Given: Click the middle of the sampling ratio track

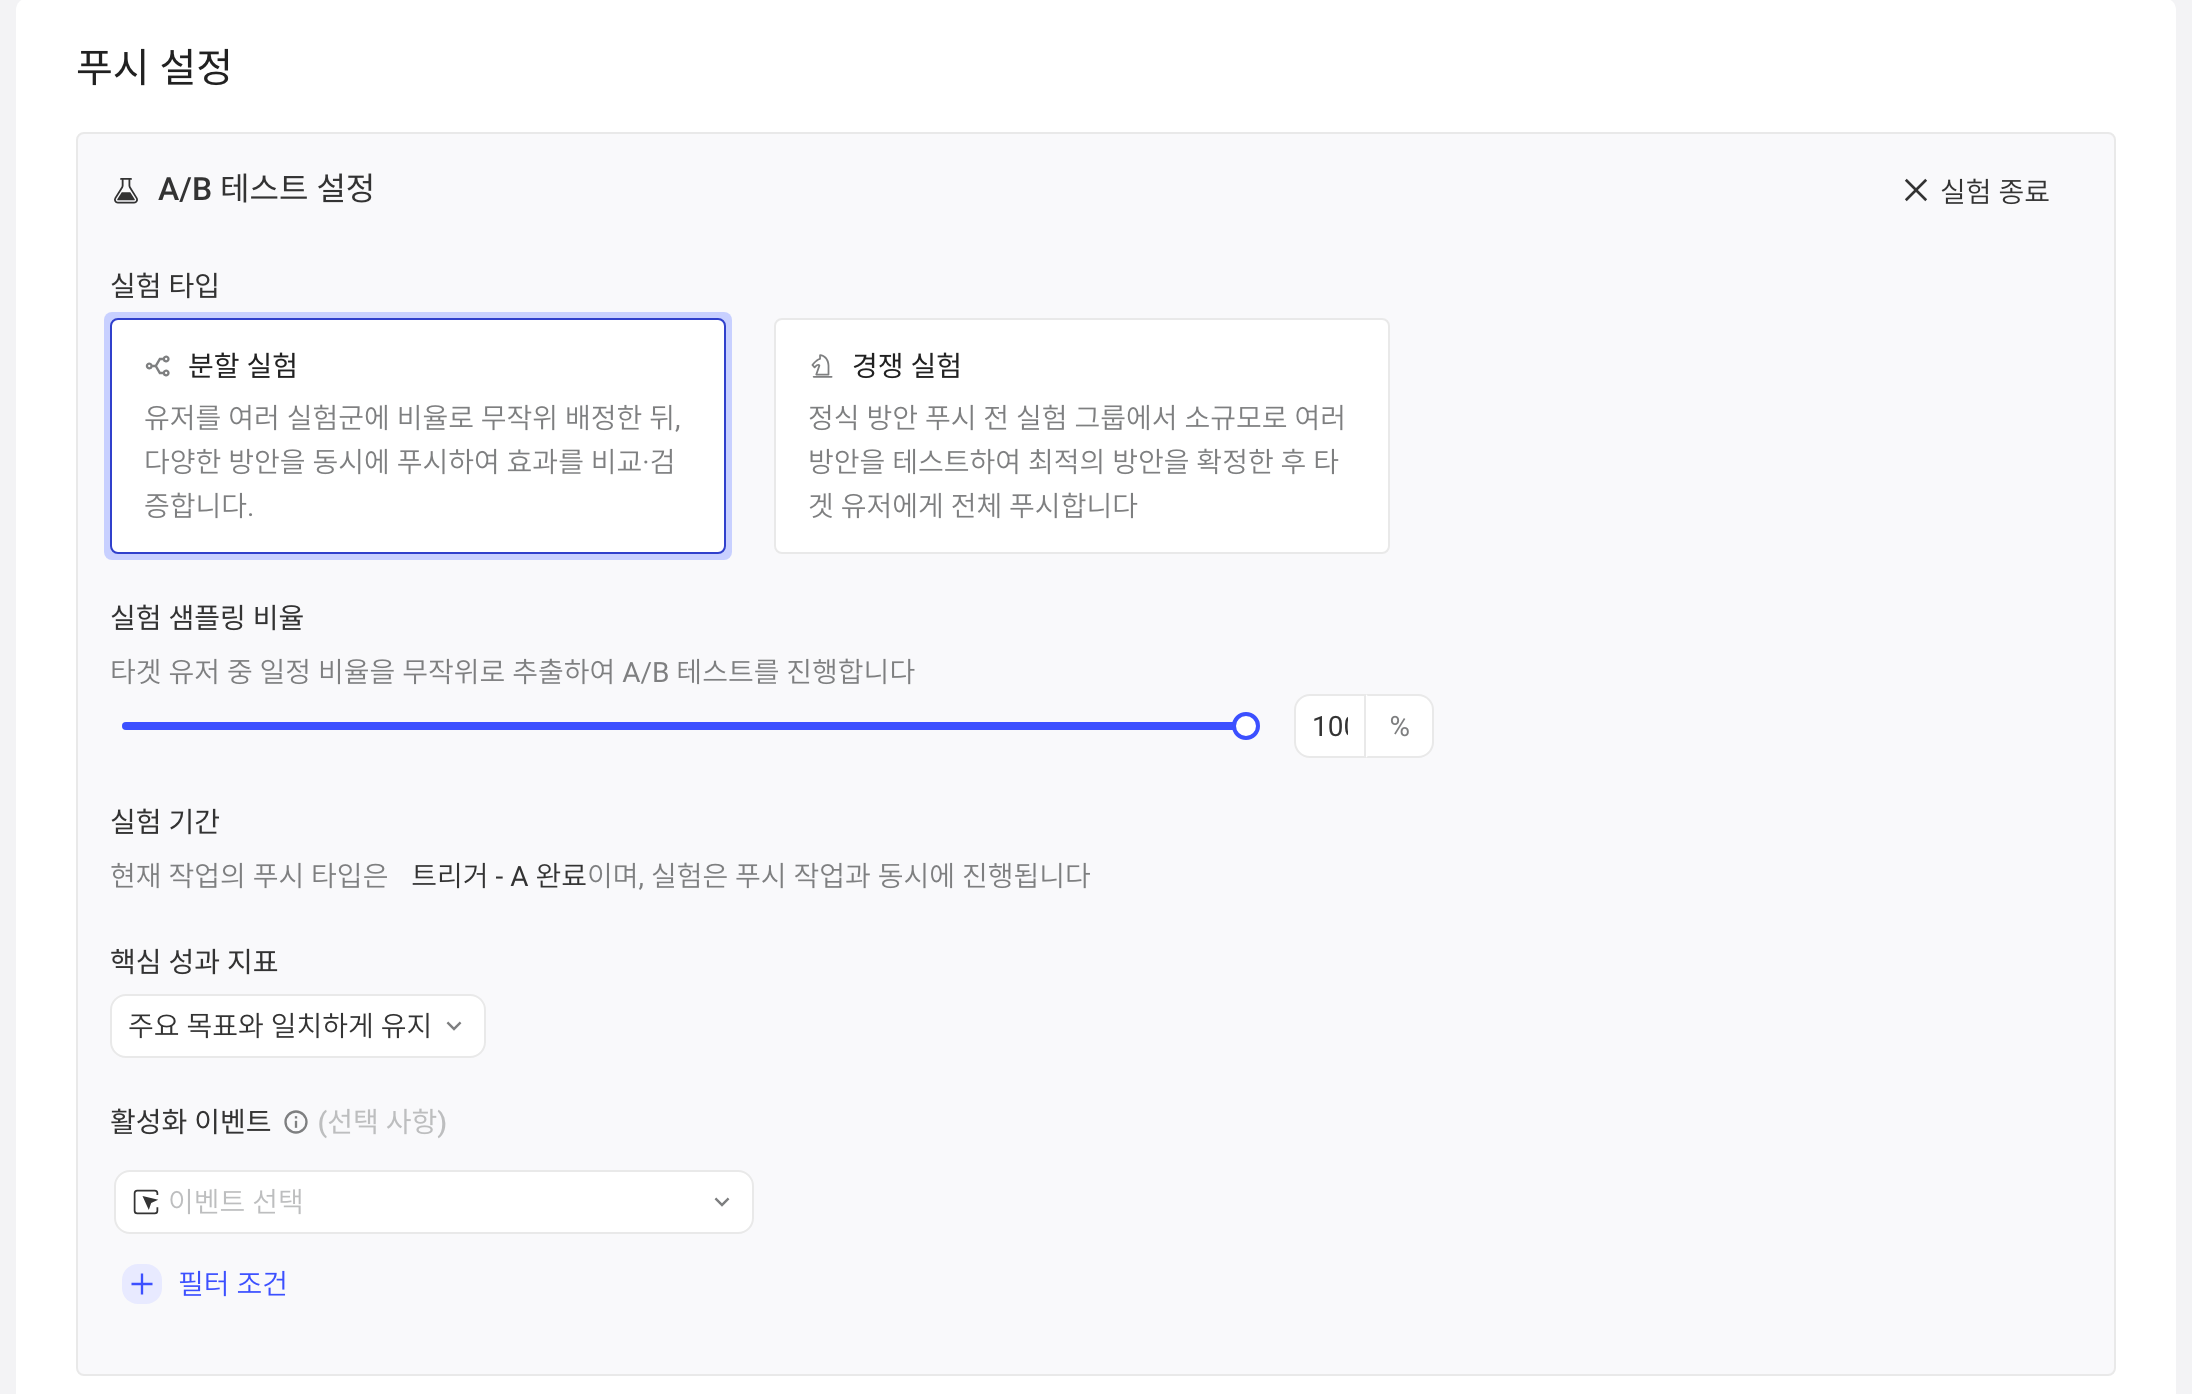Looking at the screenshot, I should 684,726.
